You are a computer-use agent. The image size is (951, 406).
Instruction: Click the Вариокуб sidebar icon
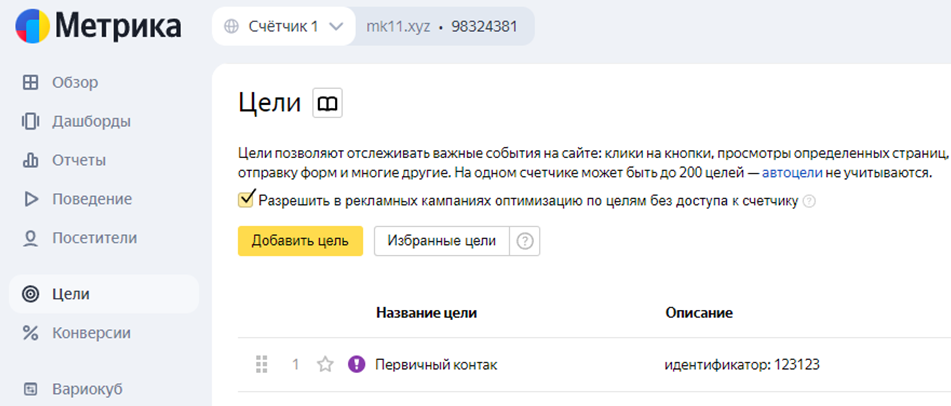[x=30, y=388]
